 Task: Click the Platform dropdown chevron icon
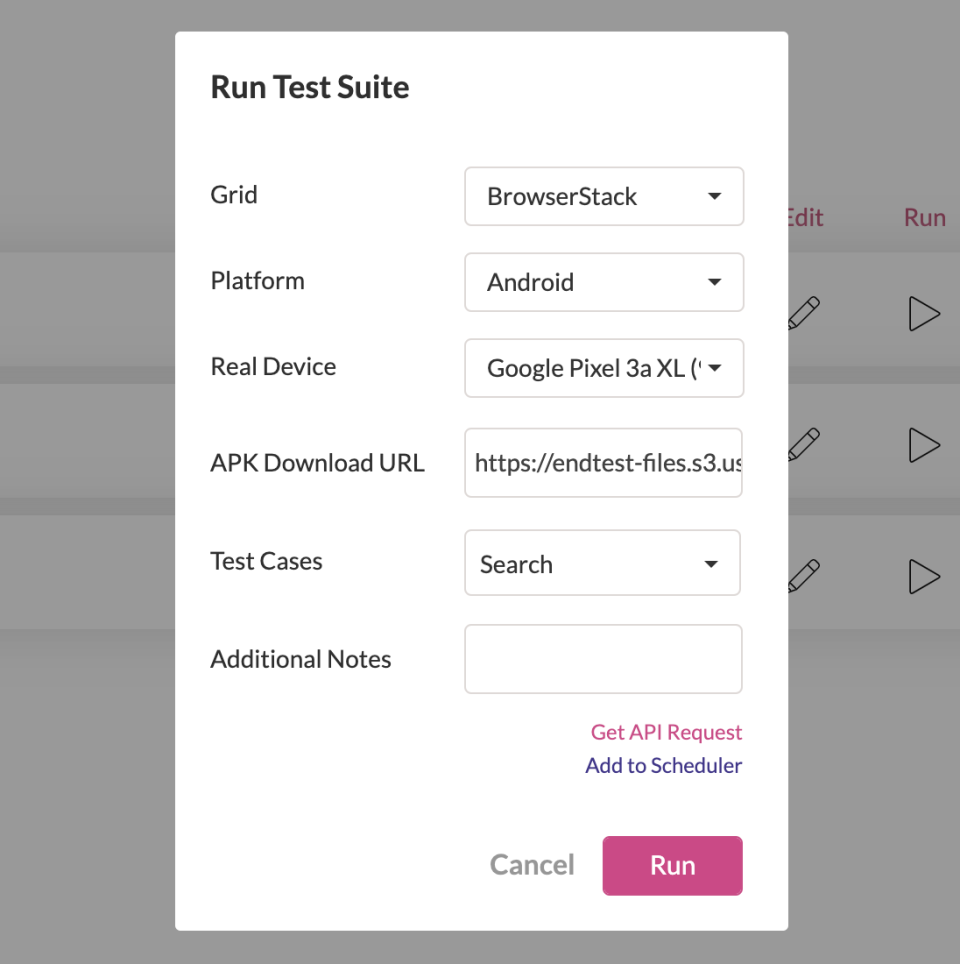[715, 282]
